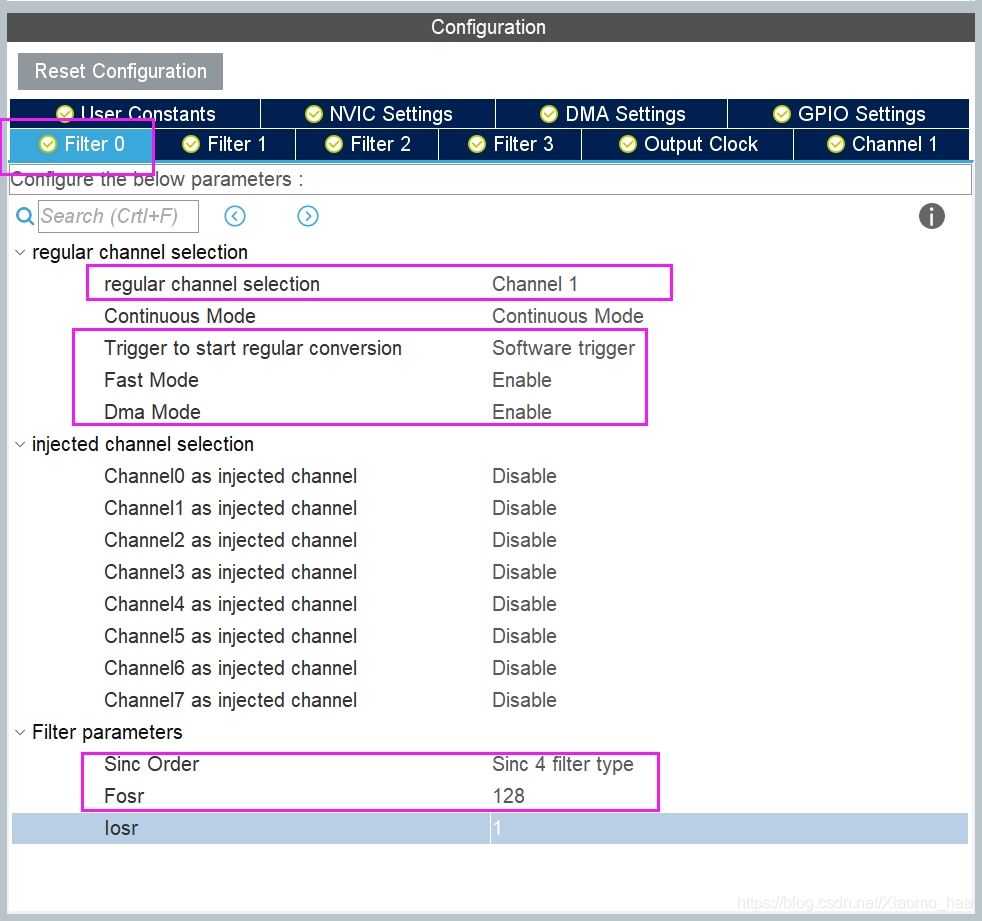Select Channel5 as injected channel label
The width and height of the screenshot is (982, 921).
click(x=230, y=636)
